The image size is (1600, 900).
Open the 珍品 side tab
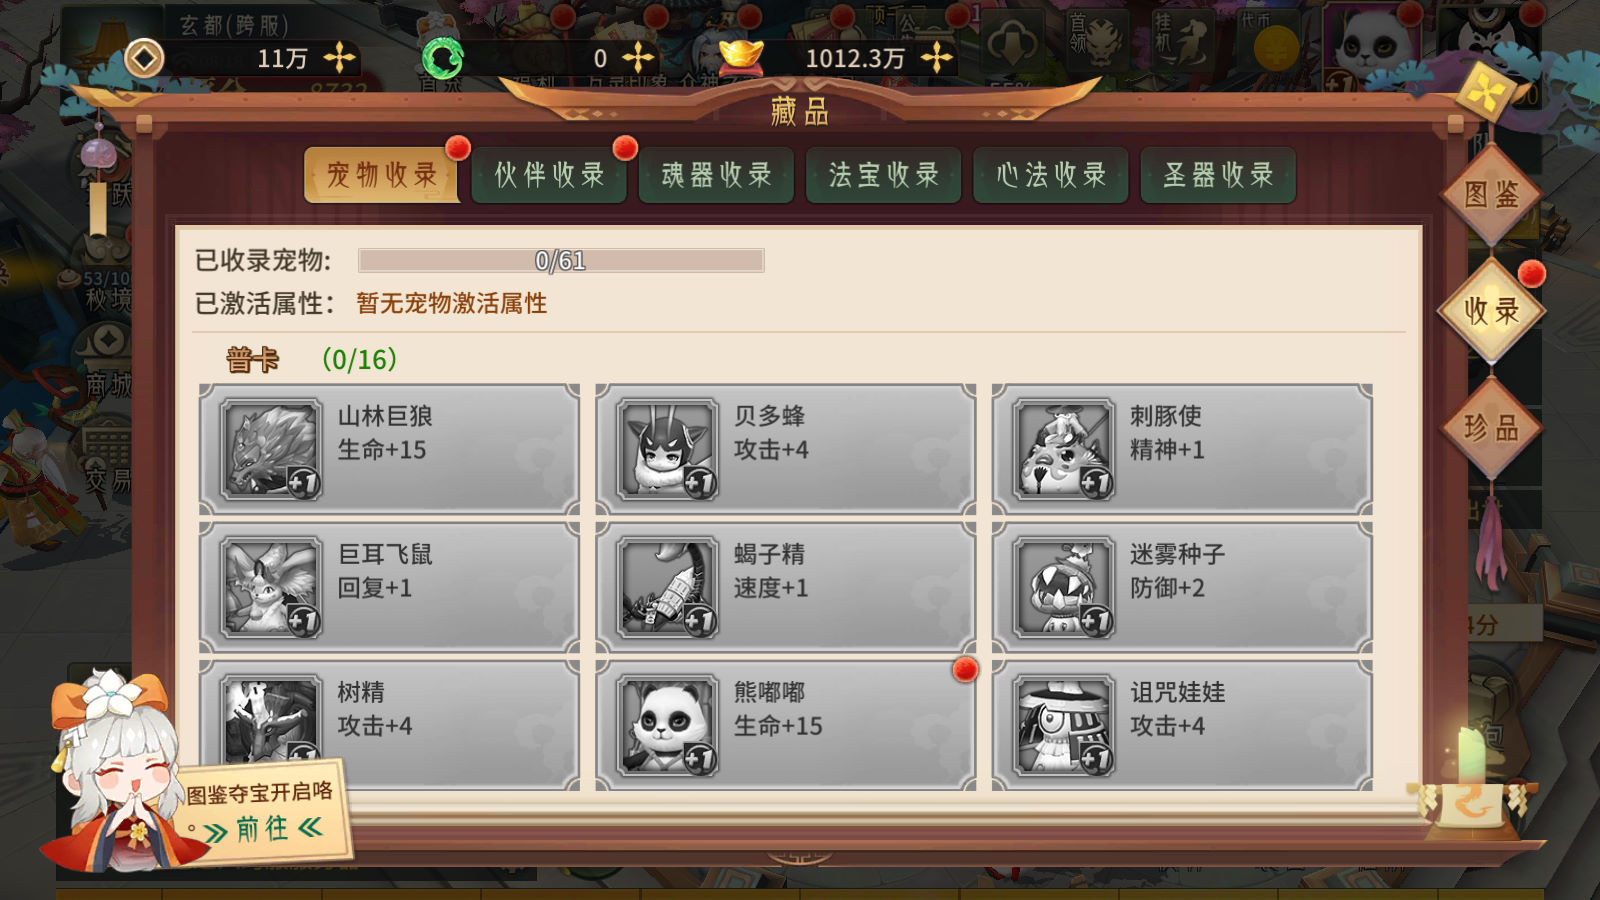1491,428
